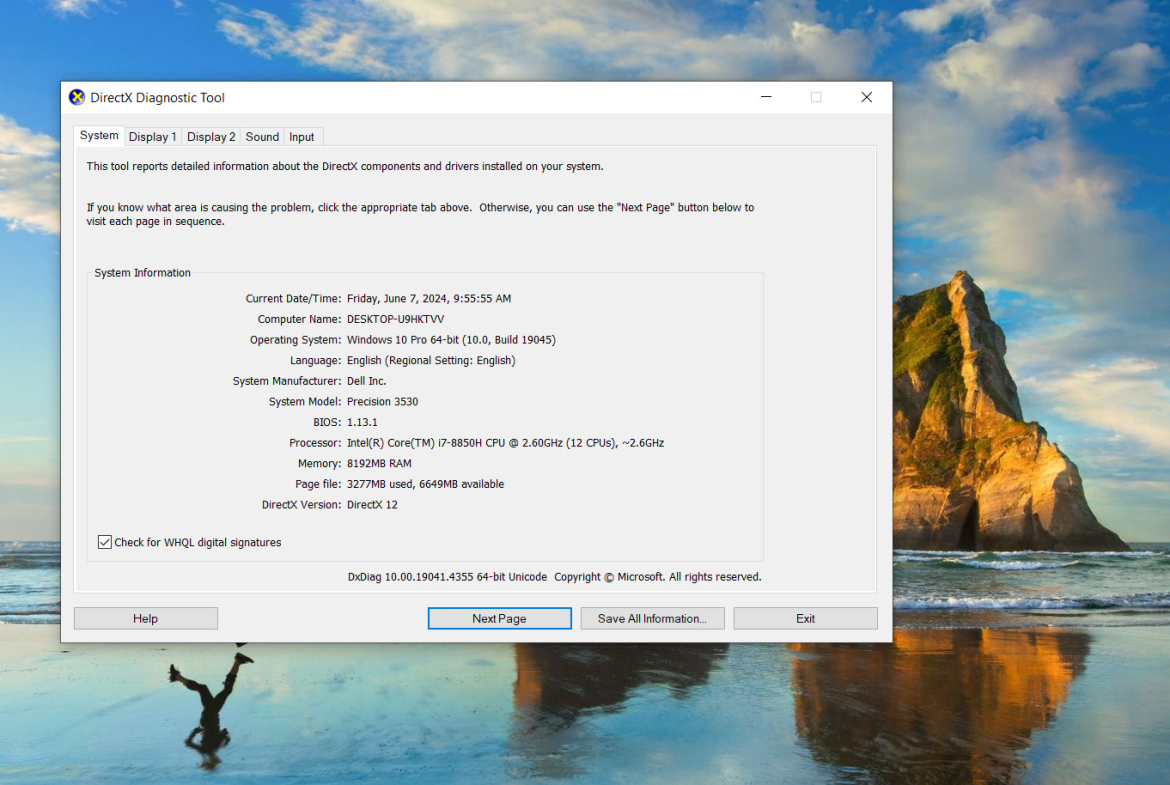The height and width of the screenshot is (785, 1170).
Task: Click the window title text in title bar
Action: coord(157,98)
